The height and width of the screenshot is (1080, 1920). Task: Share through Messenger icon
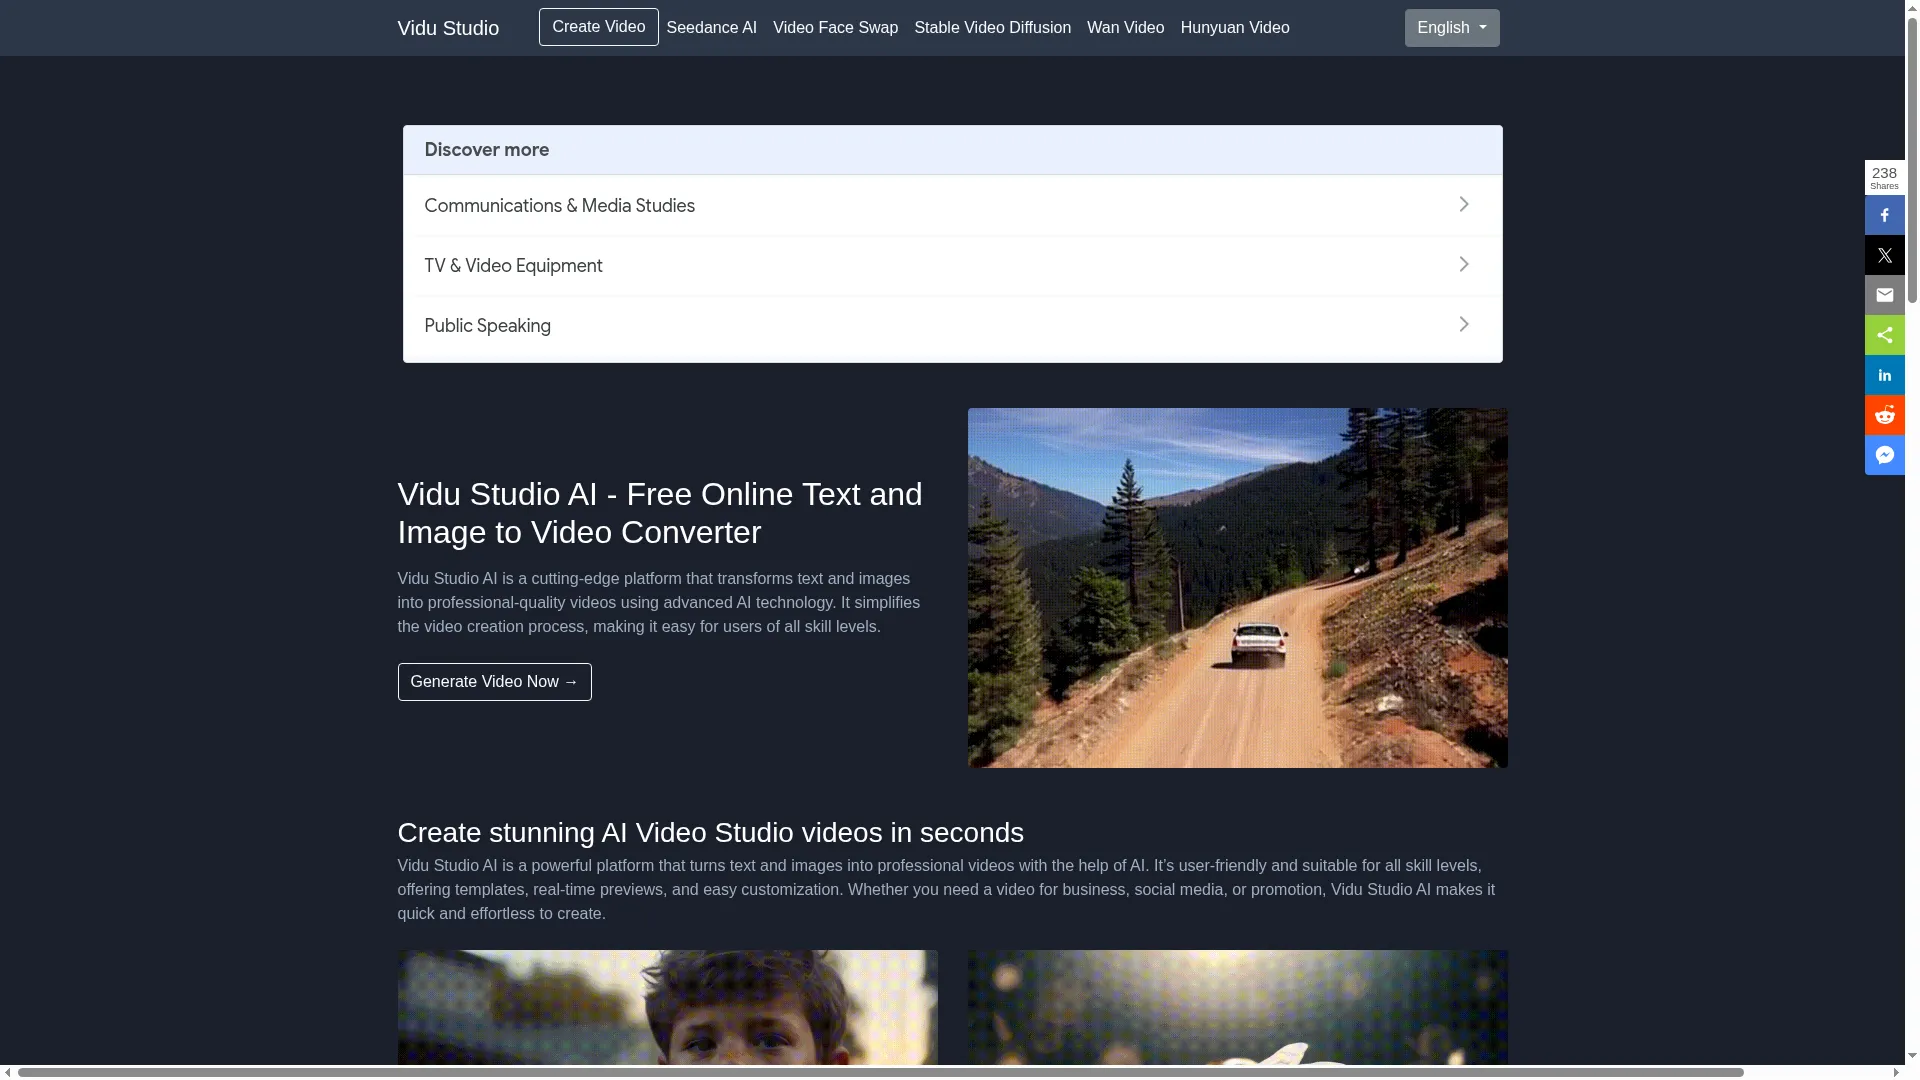pyautogui.click(x=1884, y=455)
